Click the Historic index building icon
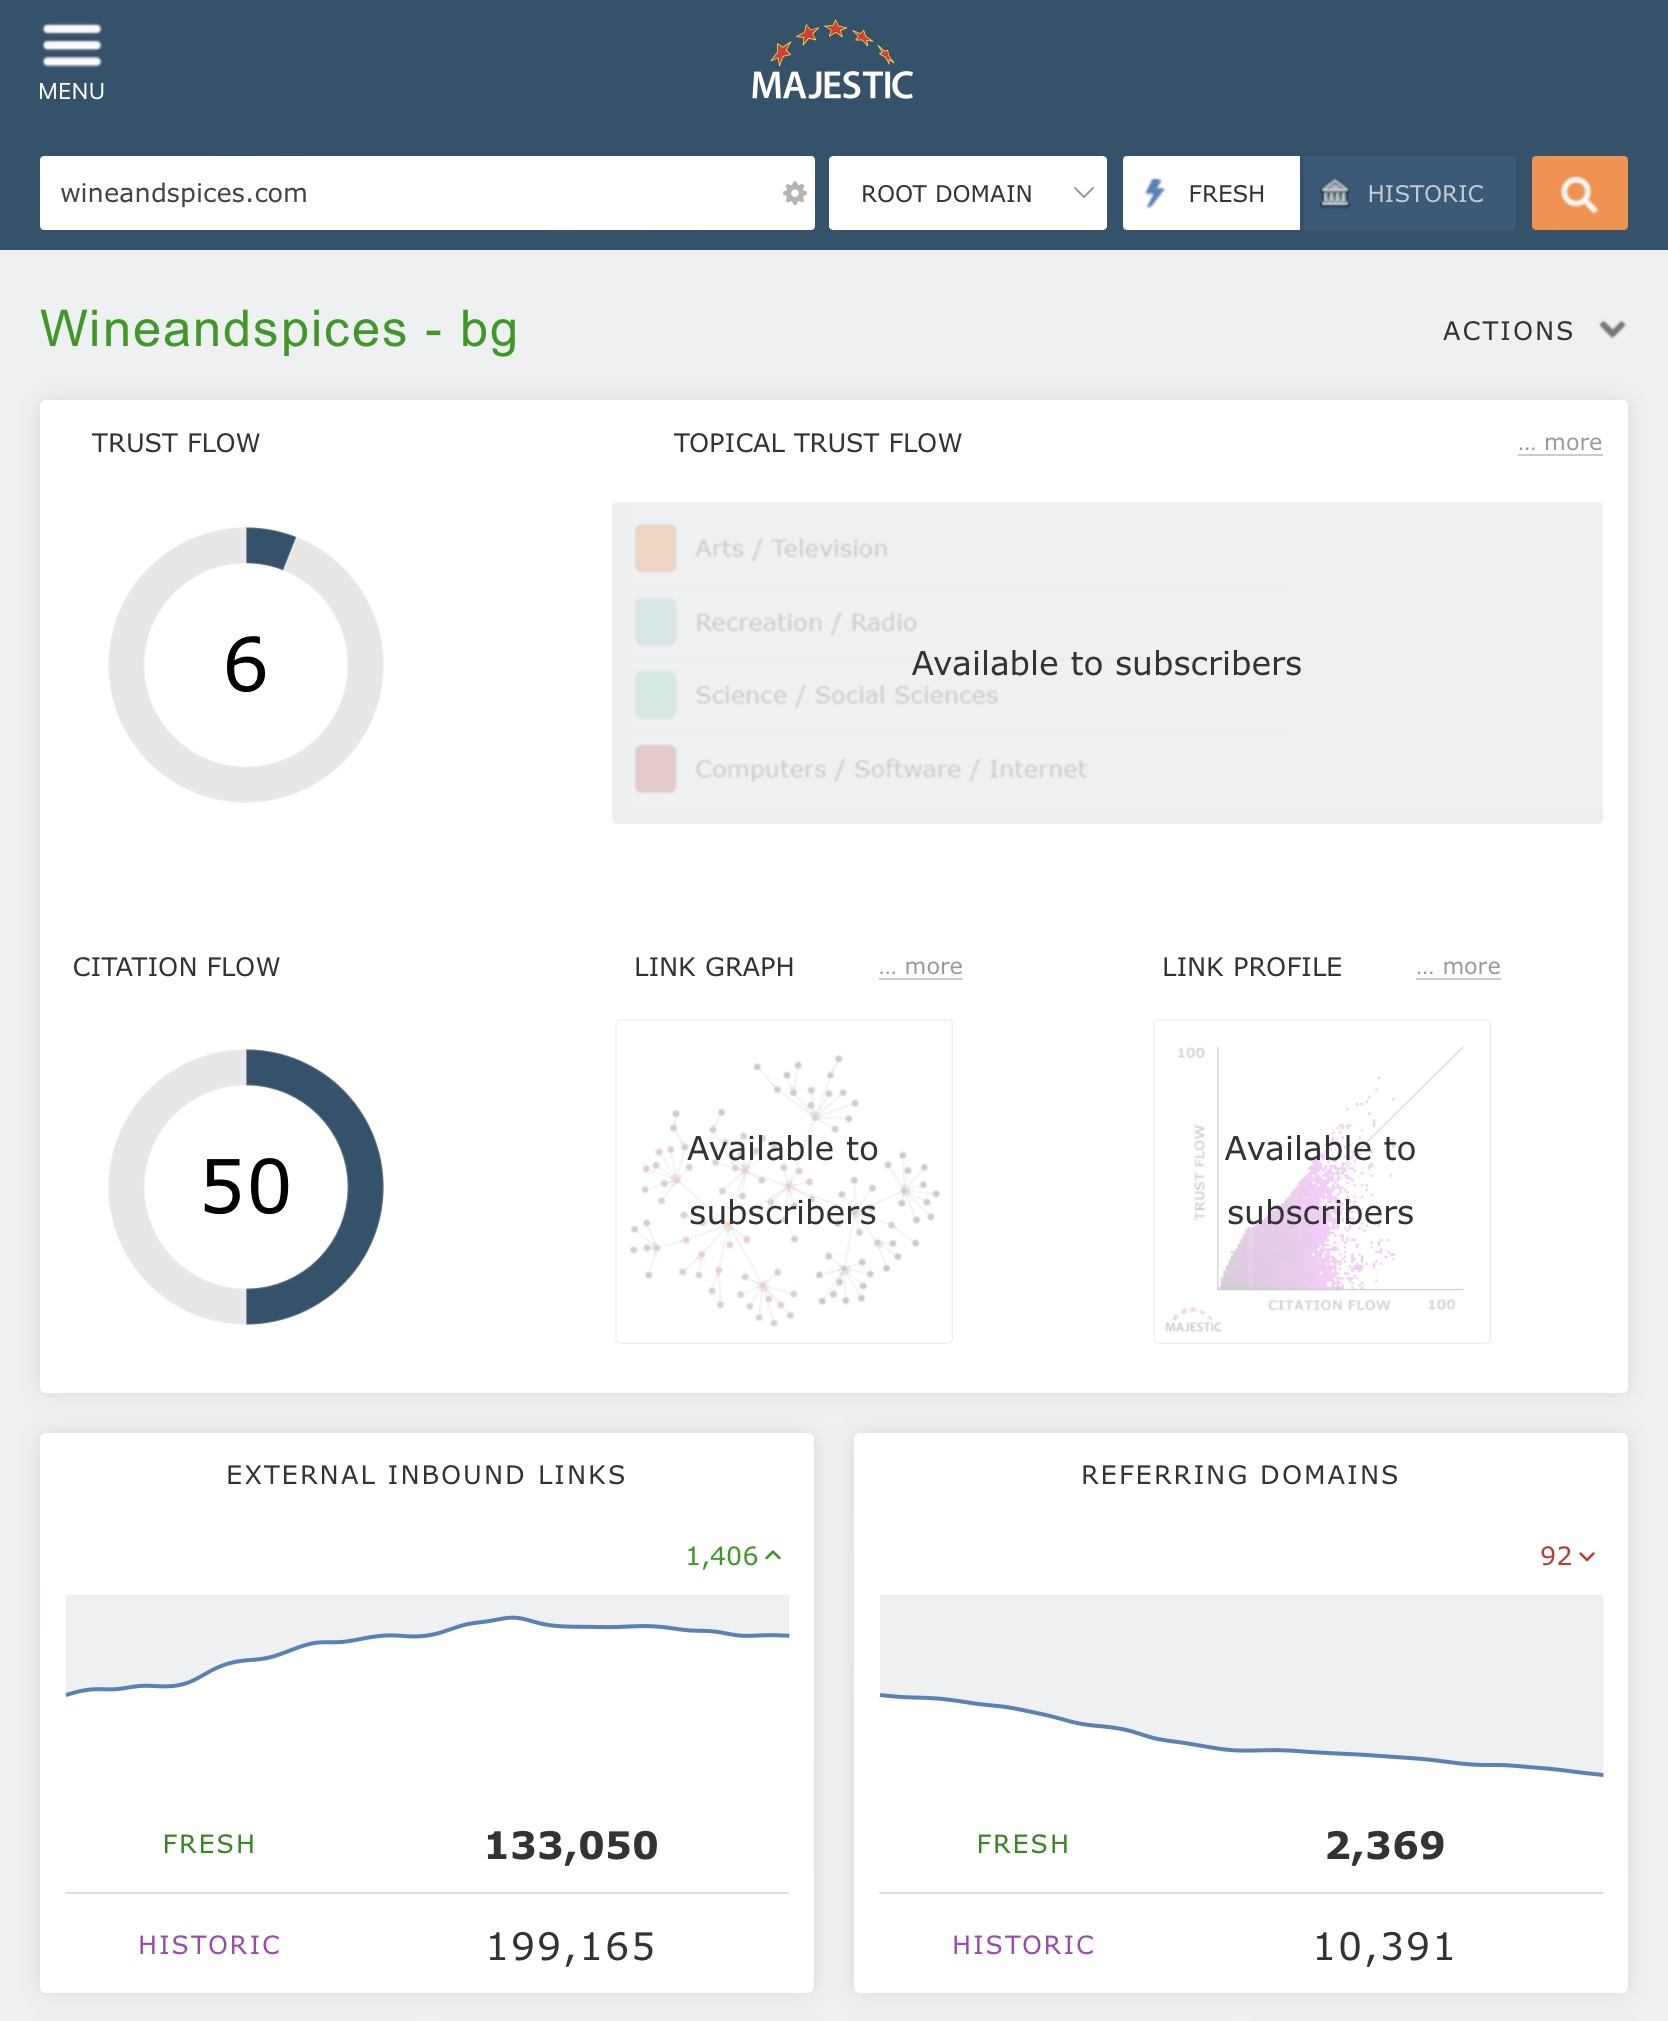This screenshot has width=1668, height=2021. 1335,193
